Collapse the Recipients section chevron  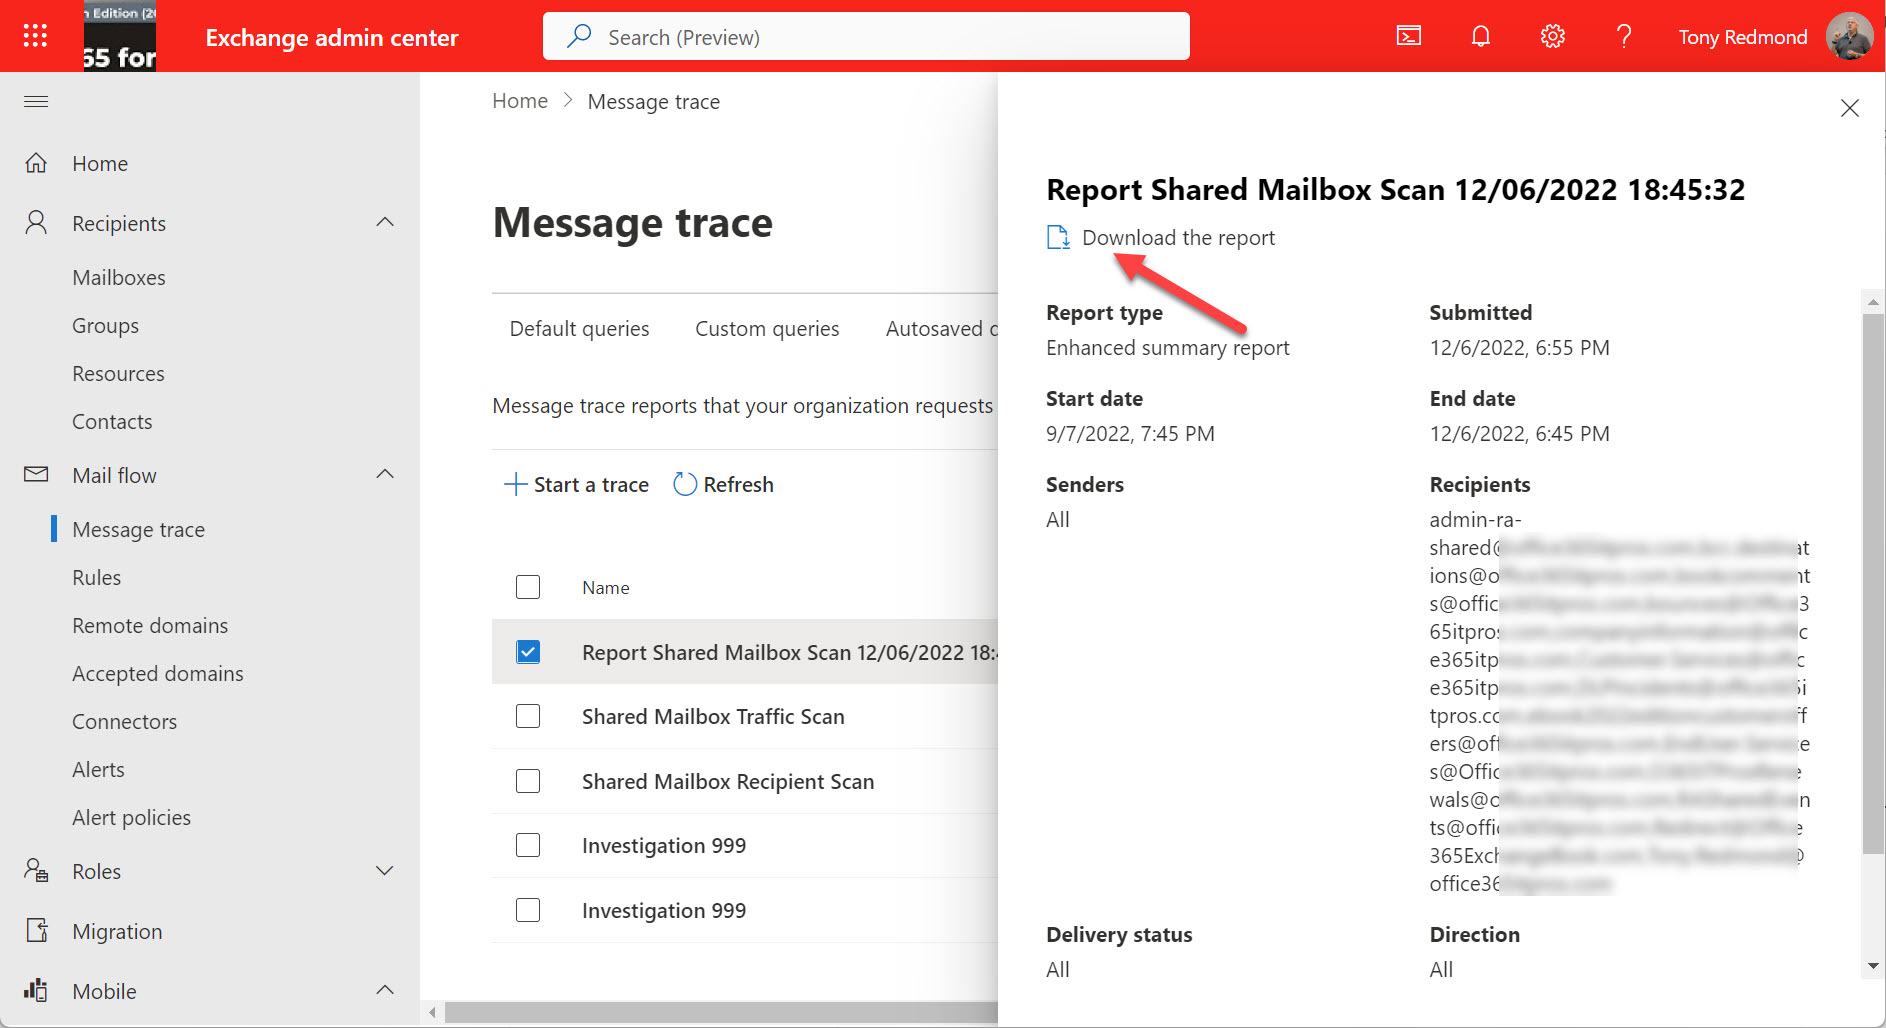385,222
